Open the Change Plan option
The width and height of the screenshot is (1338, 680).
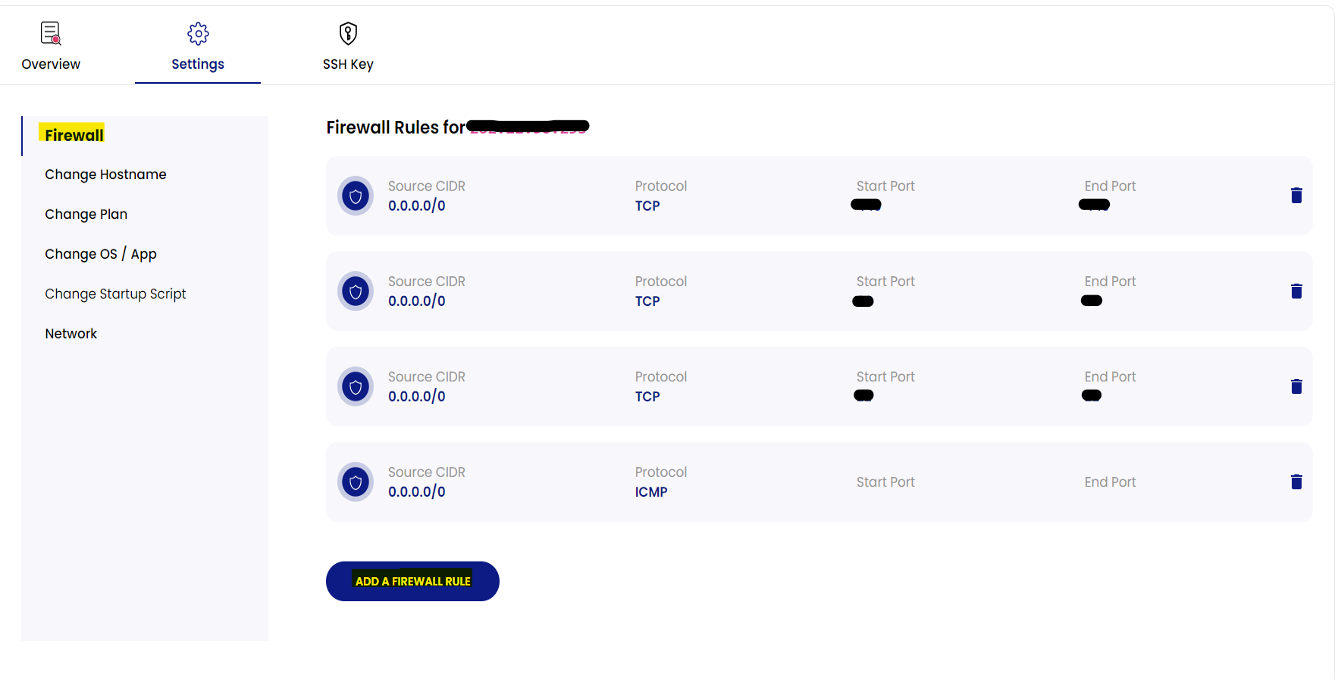86,214
